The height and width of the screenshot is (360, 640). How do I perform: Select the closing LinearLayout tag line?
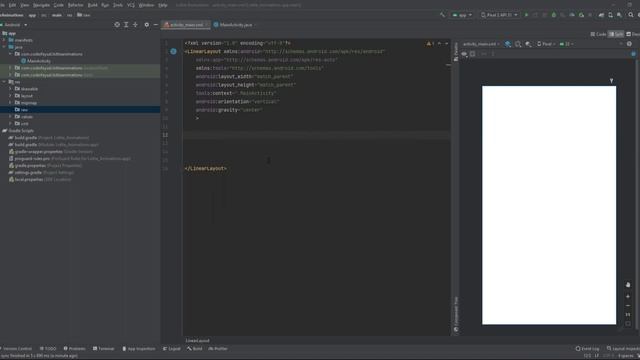coord(205,168)
